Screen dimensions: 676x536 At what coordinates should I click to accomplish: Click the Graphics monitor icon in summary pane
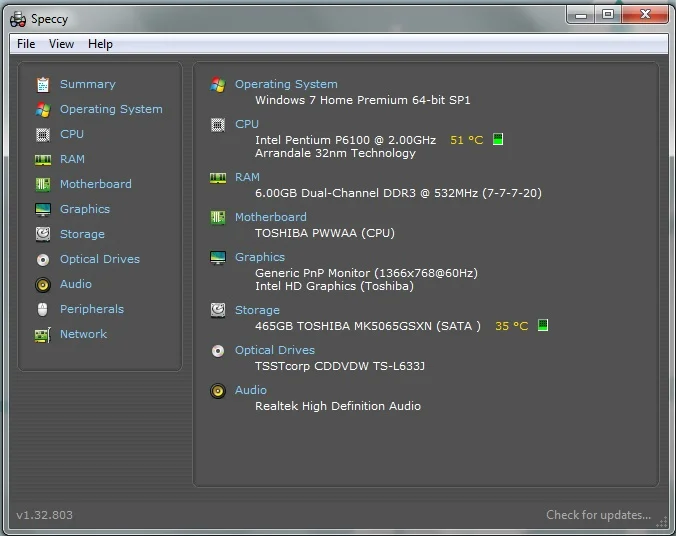pos(218,257)
